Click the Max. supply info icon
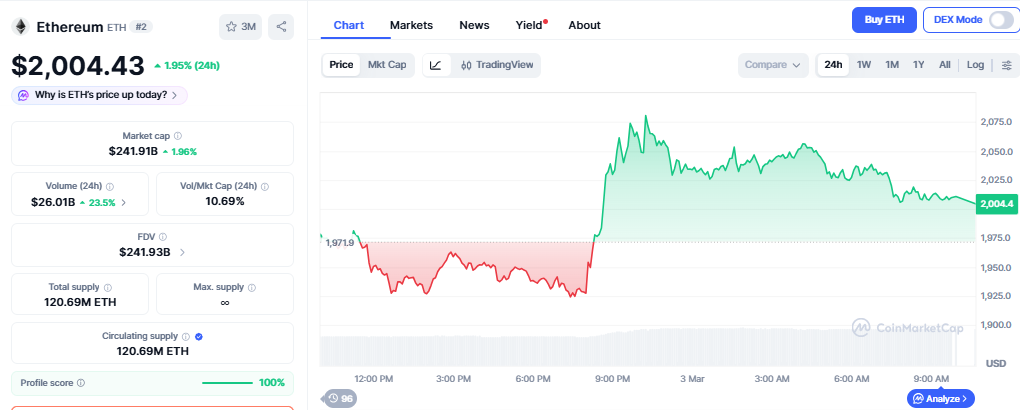This screenshot has width=1020, height=410. coord(252,287)
